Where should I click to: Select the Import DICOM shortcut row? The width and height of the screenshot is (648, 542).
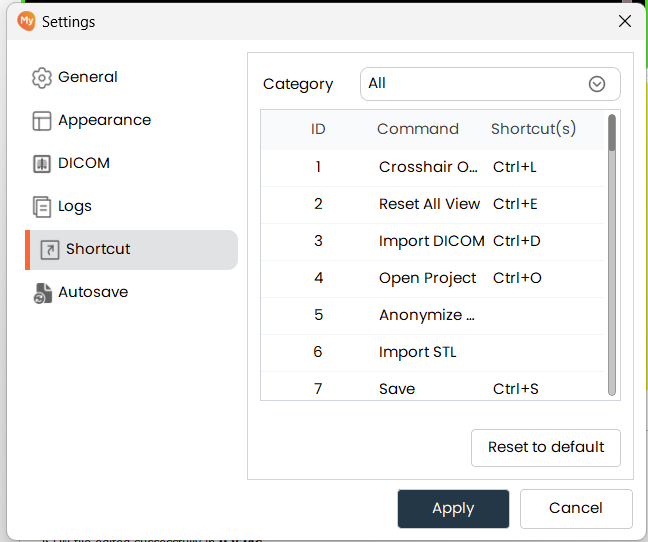tap(431, 241)
